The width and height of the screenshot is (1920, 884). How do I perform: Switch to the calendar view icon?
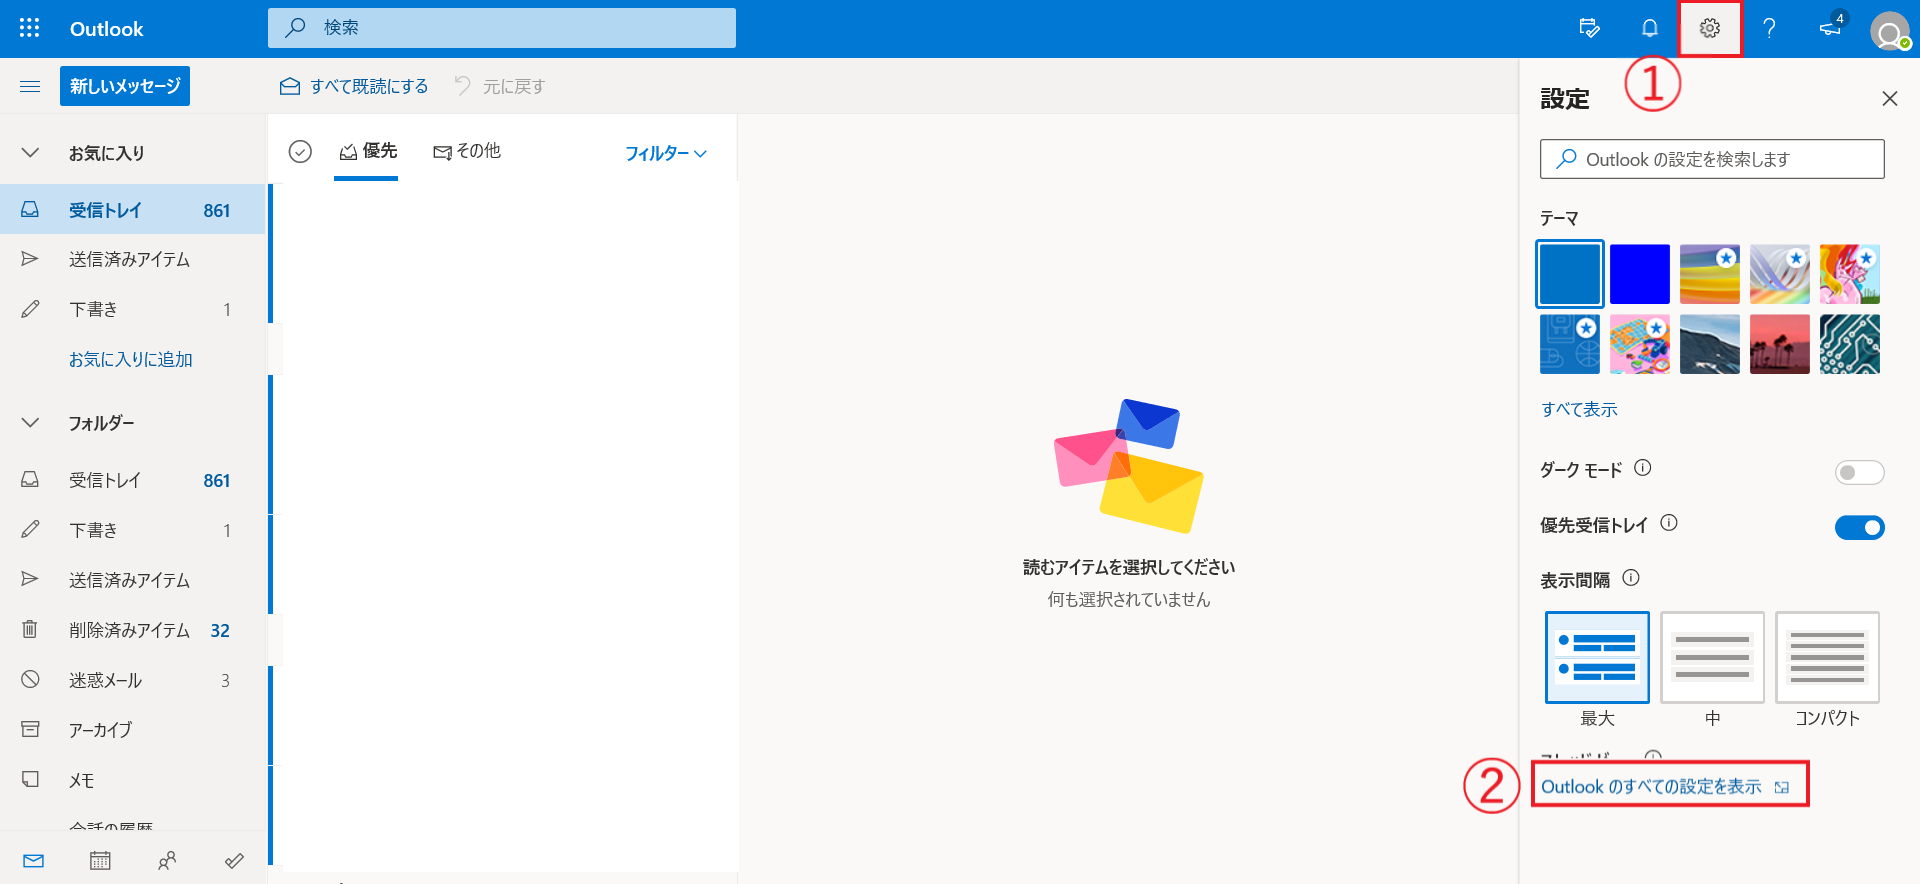pyautogui.click(x=100, y=861)
